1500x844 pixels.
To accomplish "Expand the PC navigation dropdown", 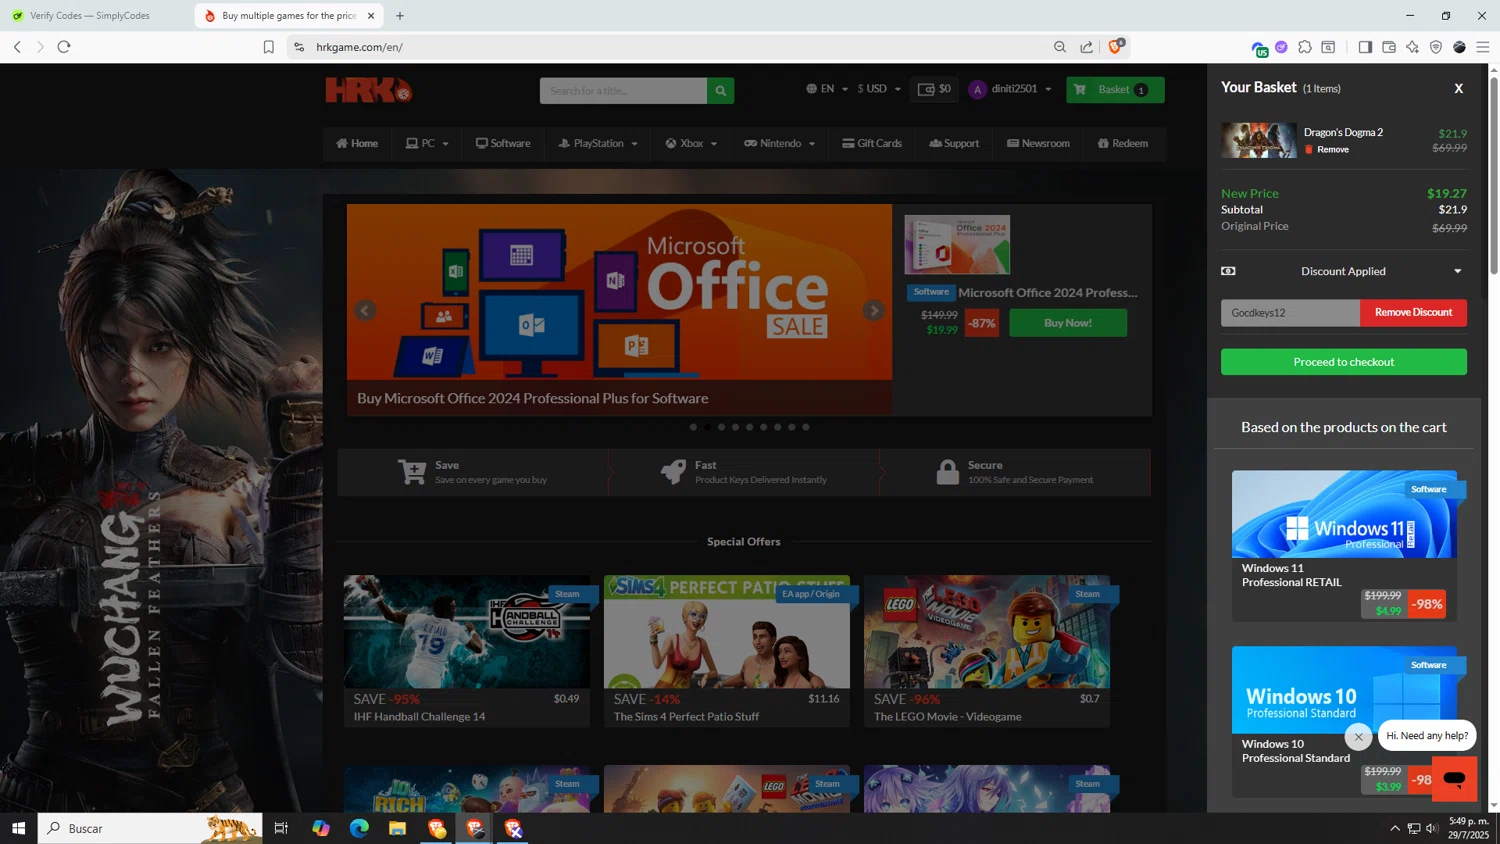I will (427, 143).
